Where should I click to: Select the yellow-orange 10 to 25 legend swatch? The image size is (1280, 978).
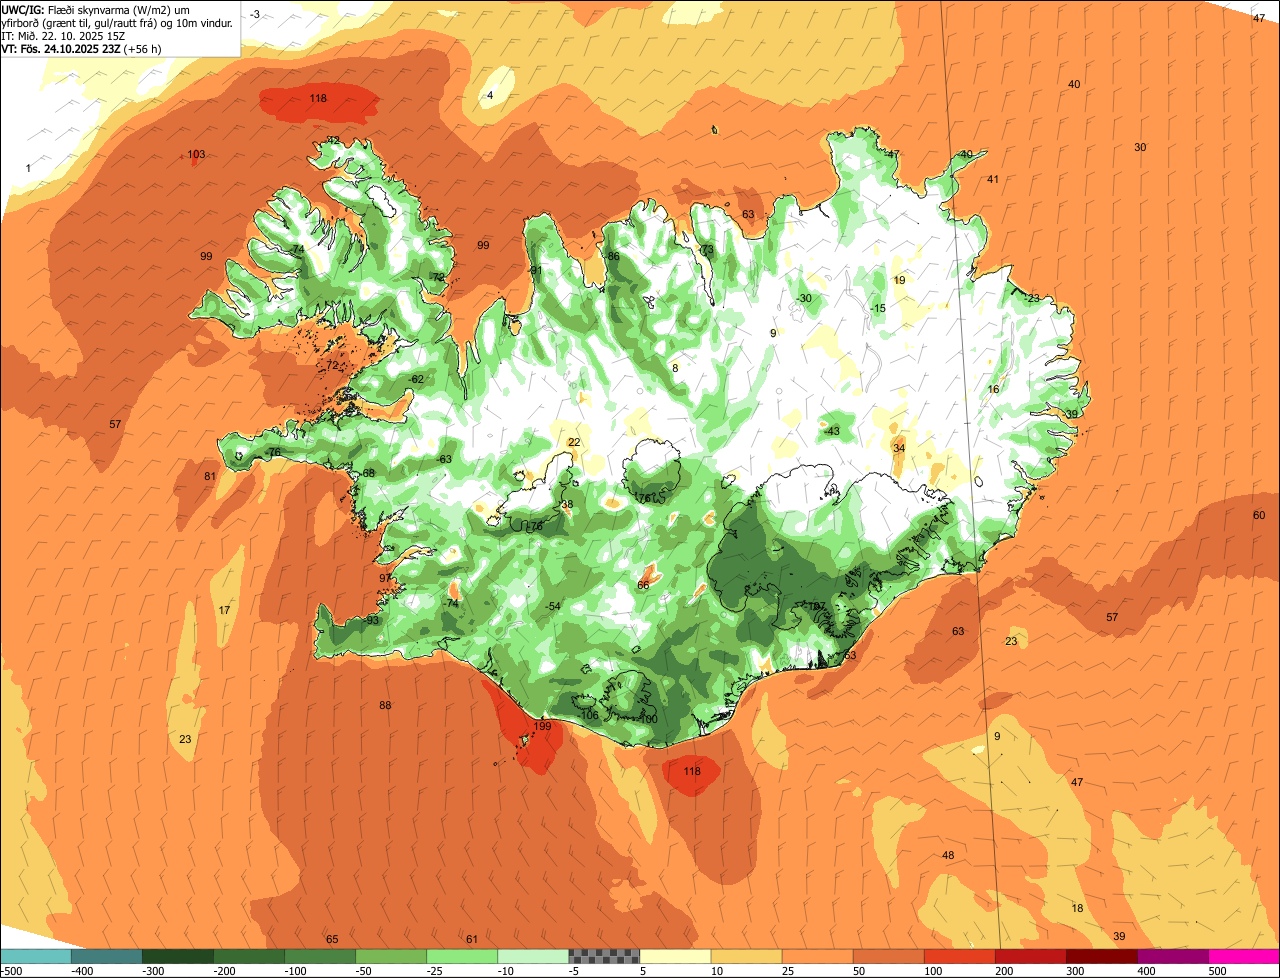point(745,956)
